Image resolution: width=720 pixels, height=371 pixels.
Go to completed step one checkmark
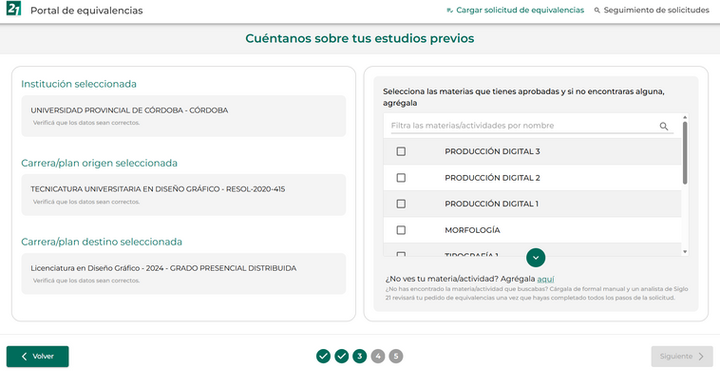coord(323,356)
